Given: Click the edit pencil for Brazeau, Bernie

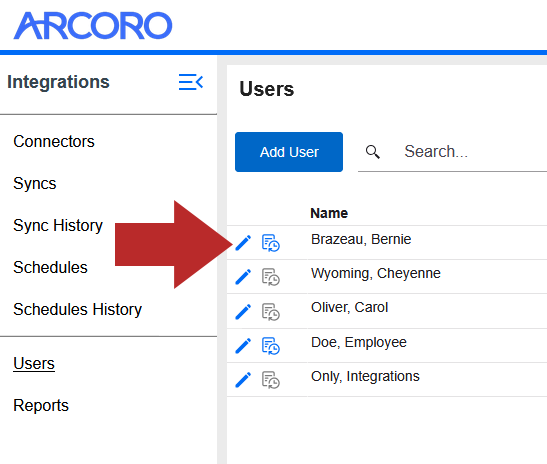Looking at the screenshot, I should (243, 243).
